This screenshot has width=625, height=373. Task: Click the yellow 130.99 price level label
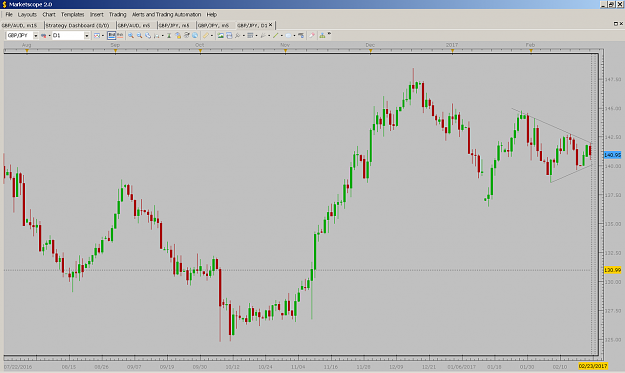612,270
